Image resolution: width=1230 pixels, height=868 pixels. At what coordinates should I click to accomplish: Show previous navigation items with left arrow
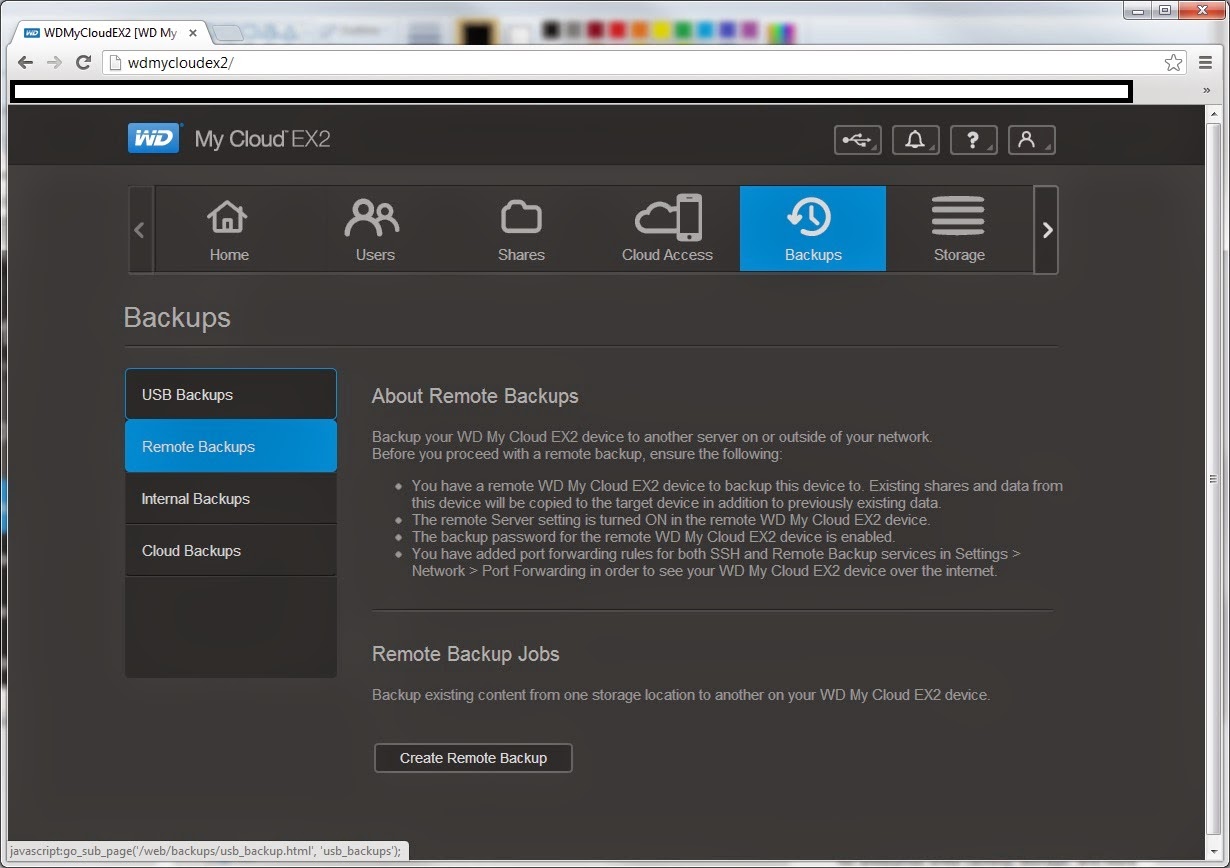[140, 230]
